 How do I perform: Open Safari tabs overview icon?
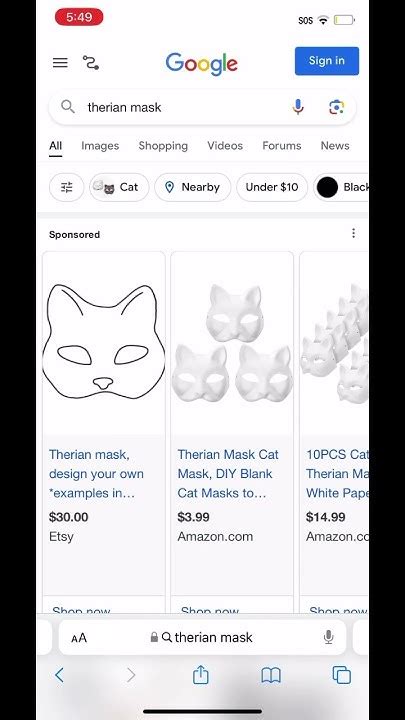tap(342, 675)
